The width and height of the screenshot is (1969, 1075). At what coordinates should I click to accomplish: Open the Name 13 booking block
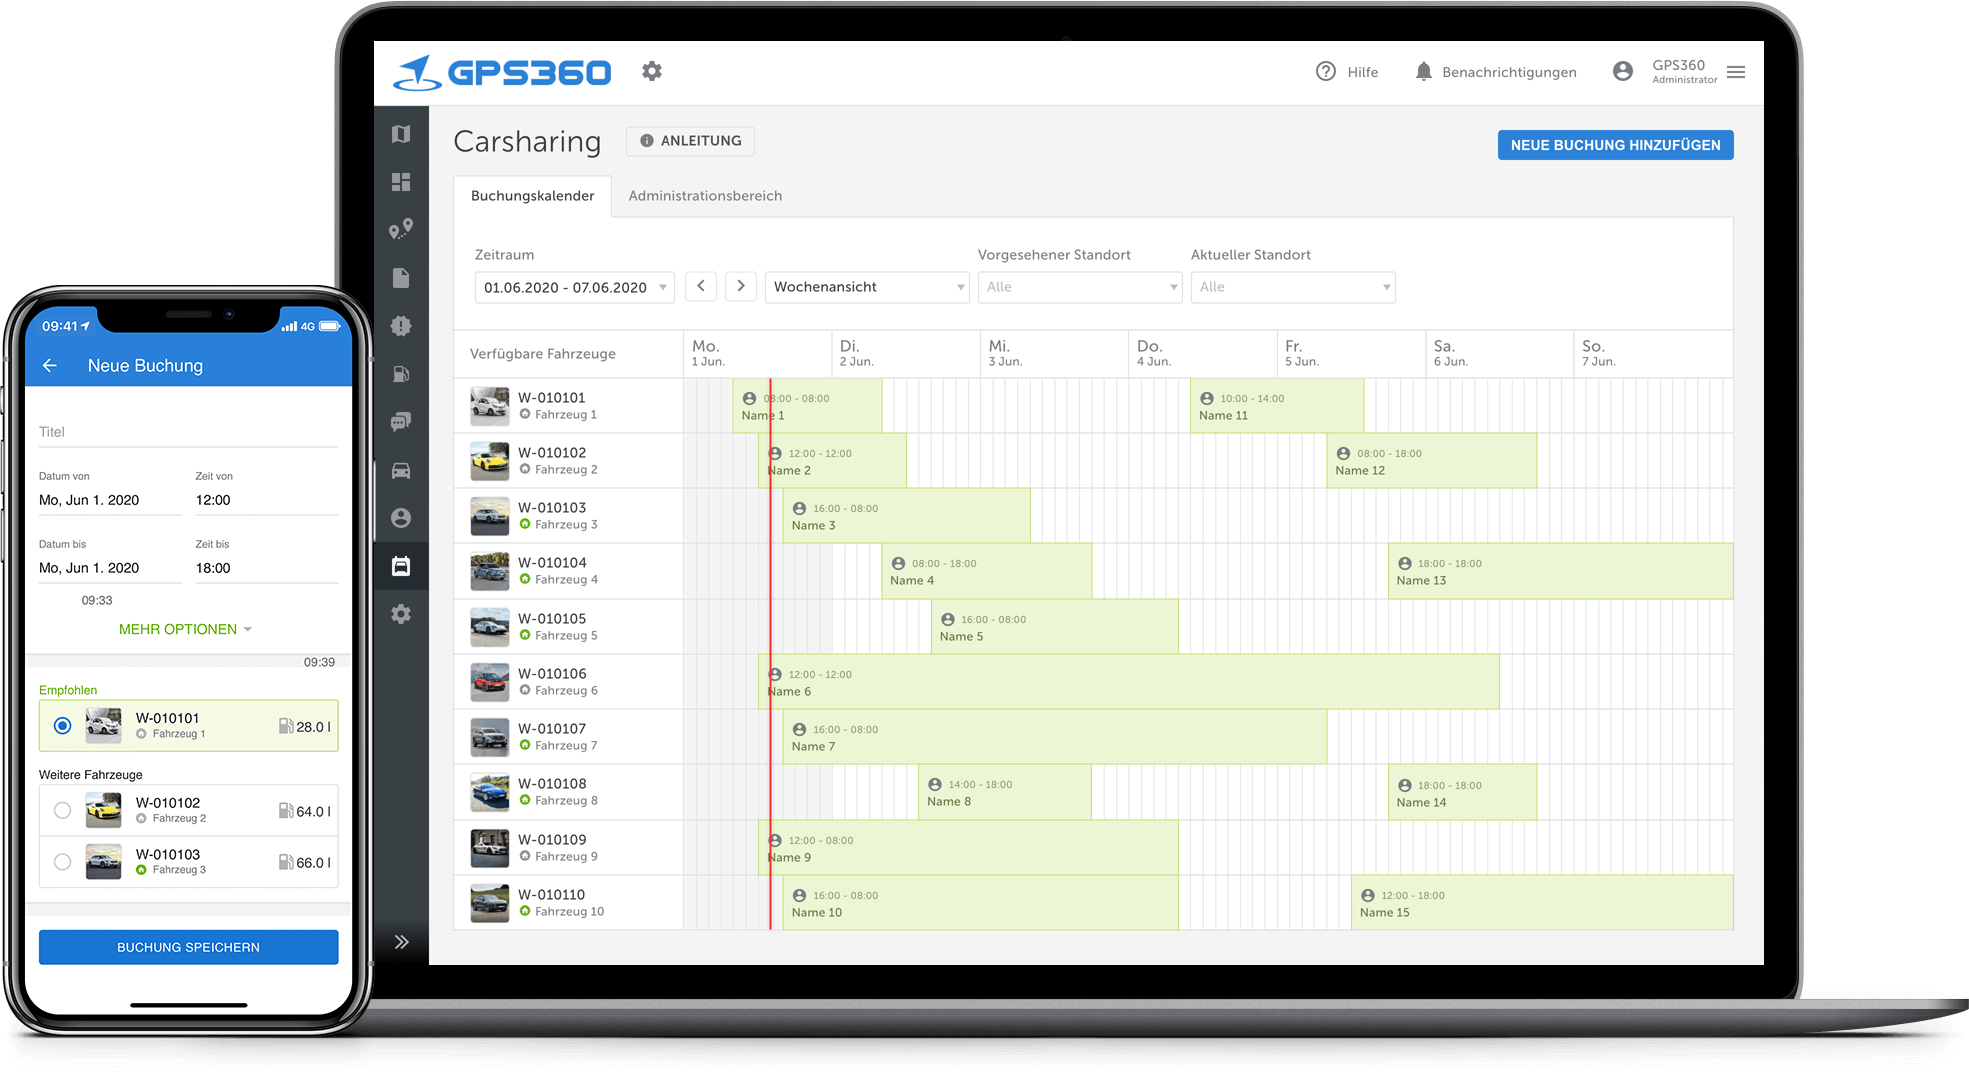[x=1560, y=571]
